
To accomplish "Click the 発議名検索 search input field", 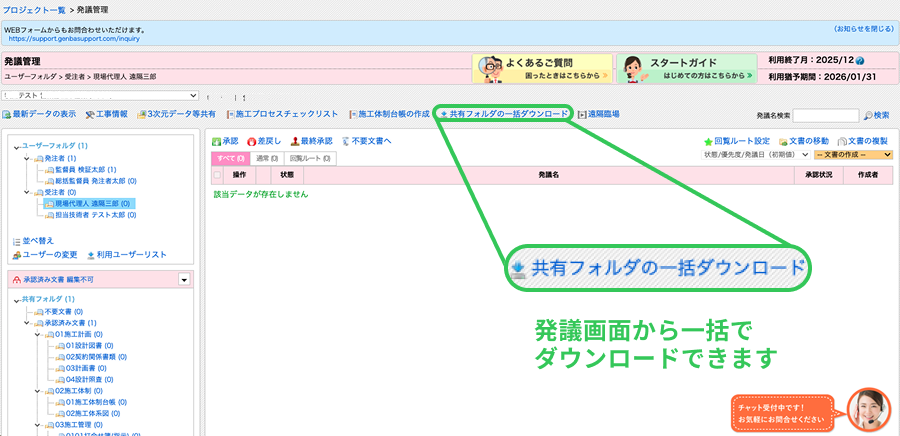I will tap(824, 116).
